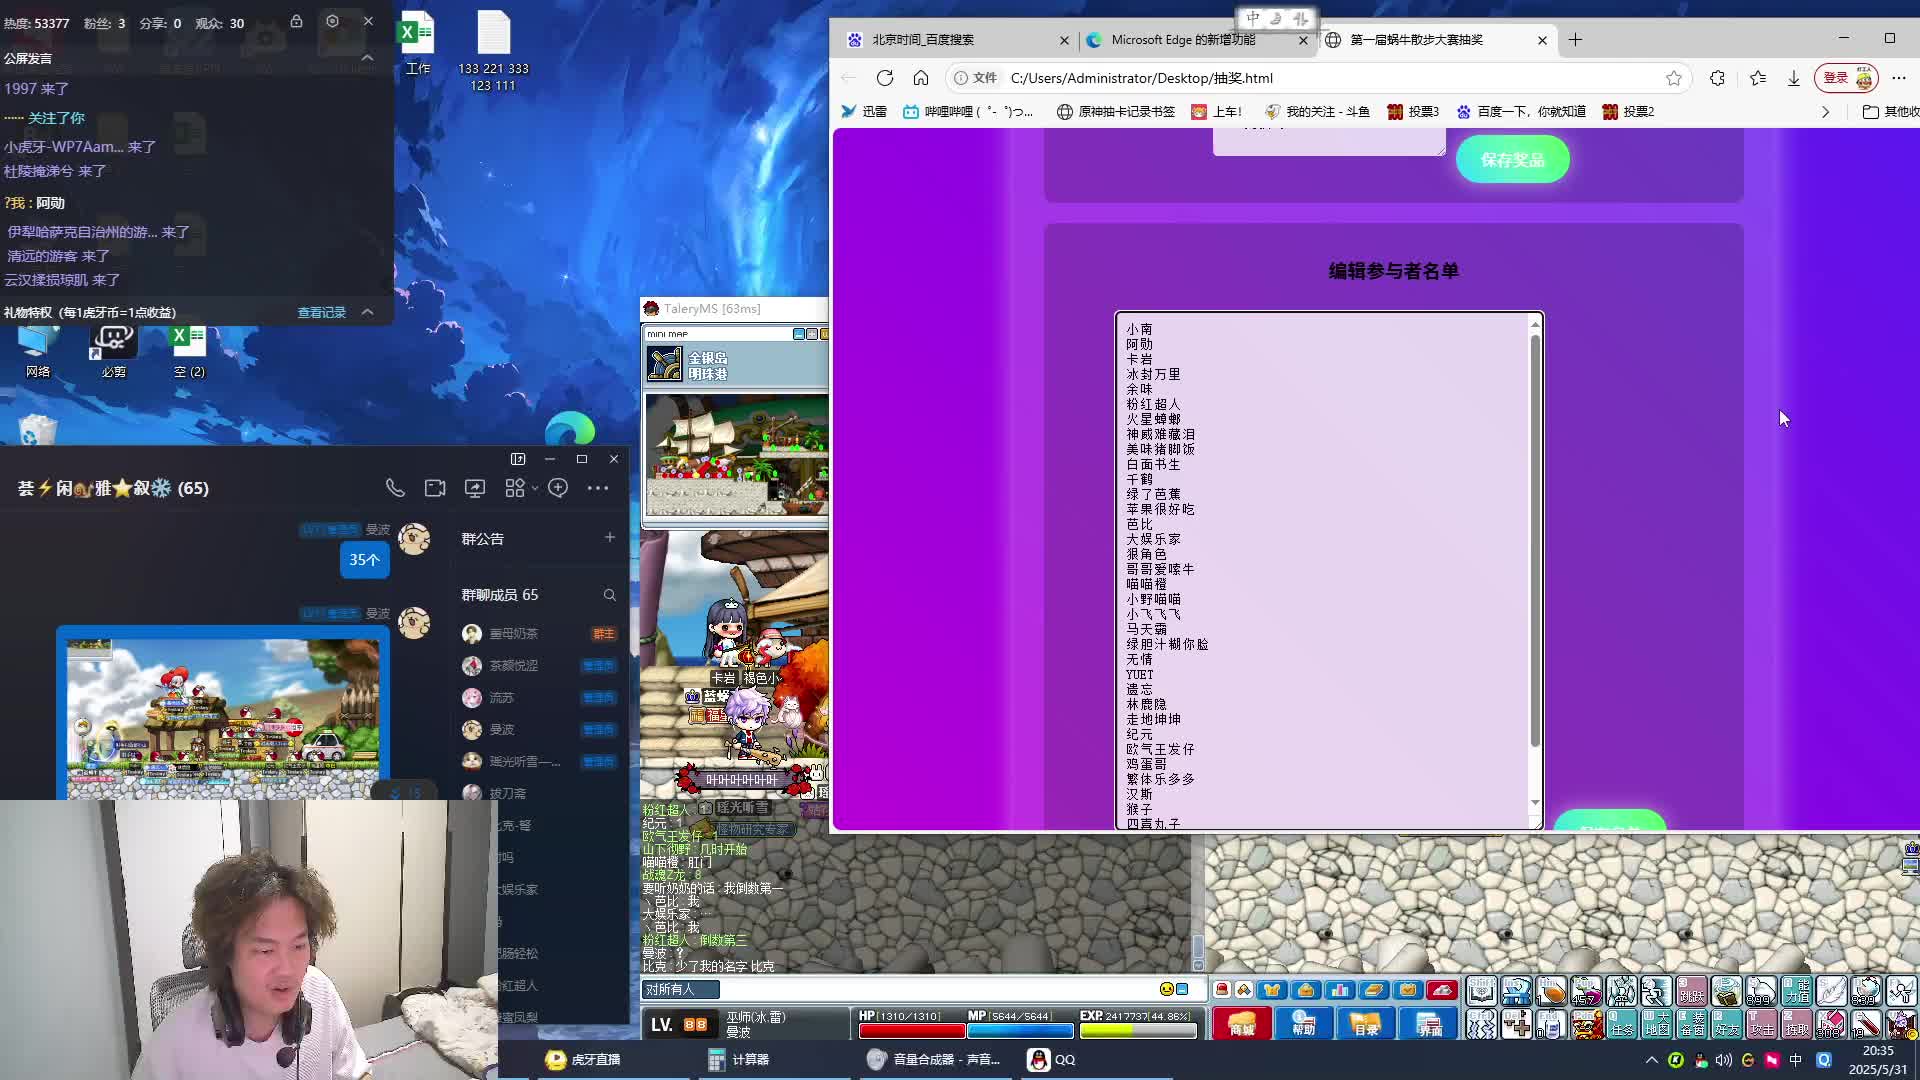The height and width of the screenshot is (1080, 1920).
Task: Open 计算器 from the taskbar
Action: (x=738, y=1059)
